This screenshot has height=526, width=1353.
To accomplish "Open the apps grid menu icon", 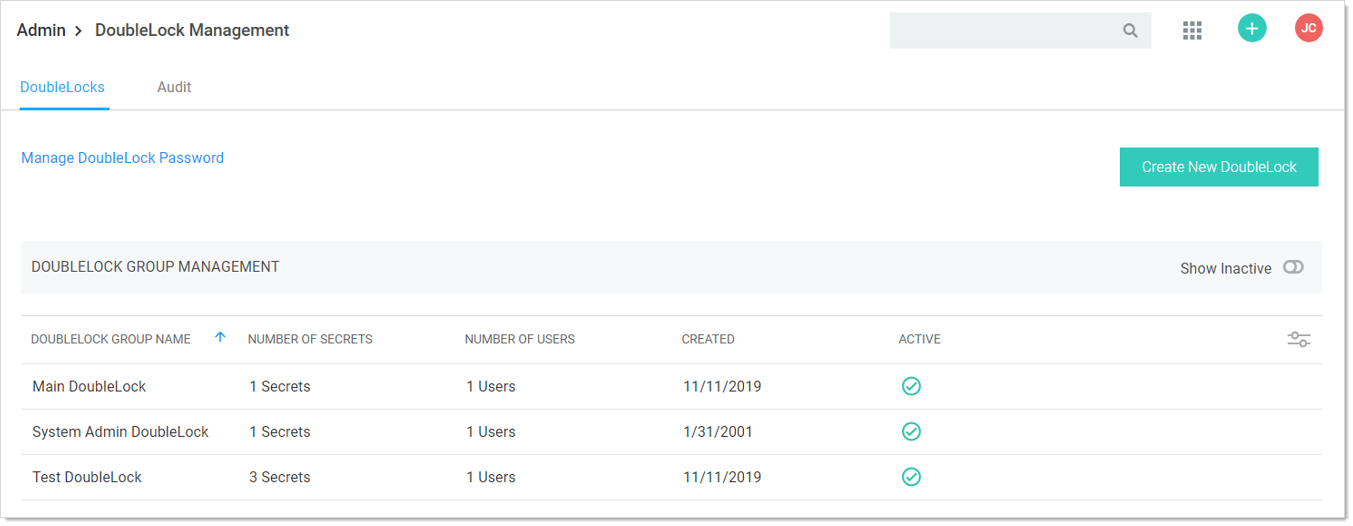I will 1192,30.
